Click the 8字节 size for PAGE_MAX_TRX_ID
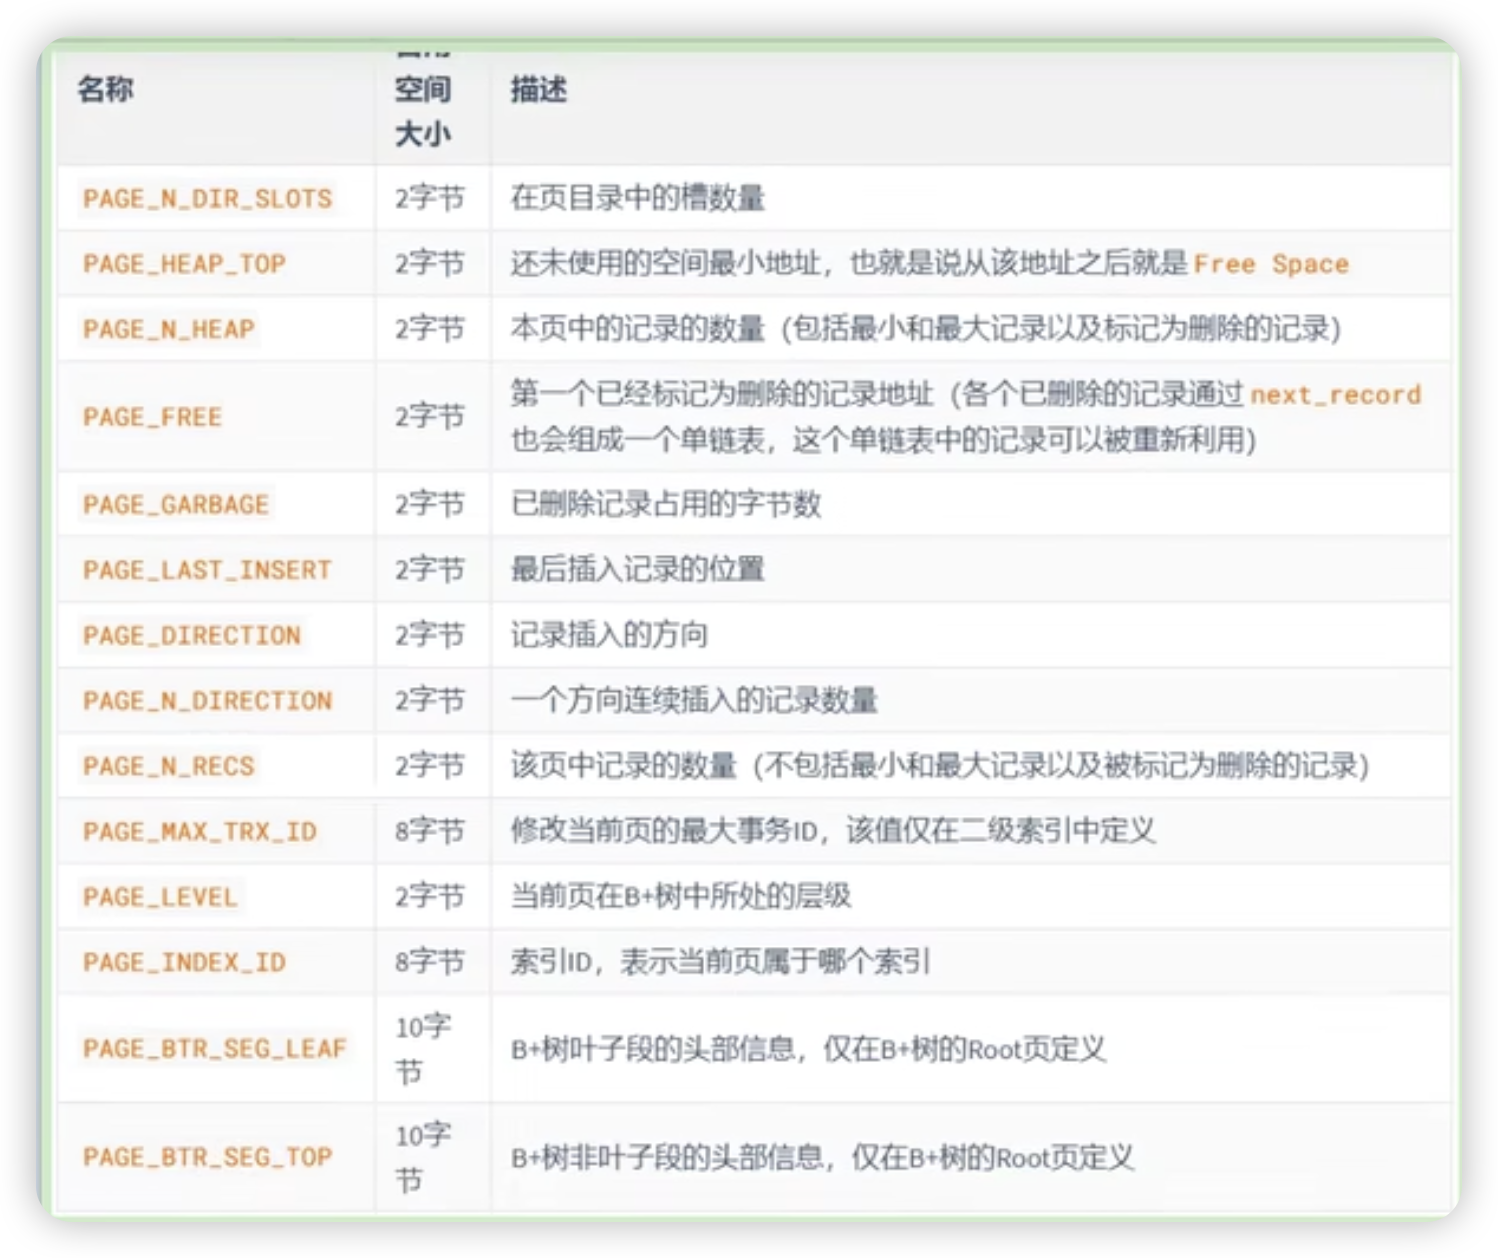 430,831
